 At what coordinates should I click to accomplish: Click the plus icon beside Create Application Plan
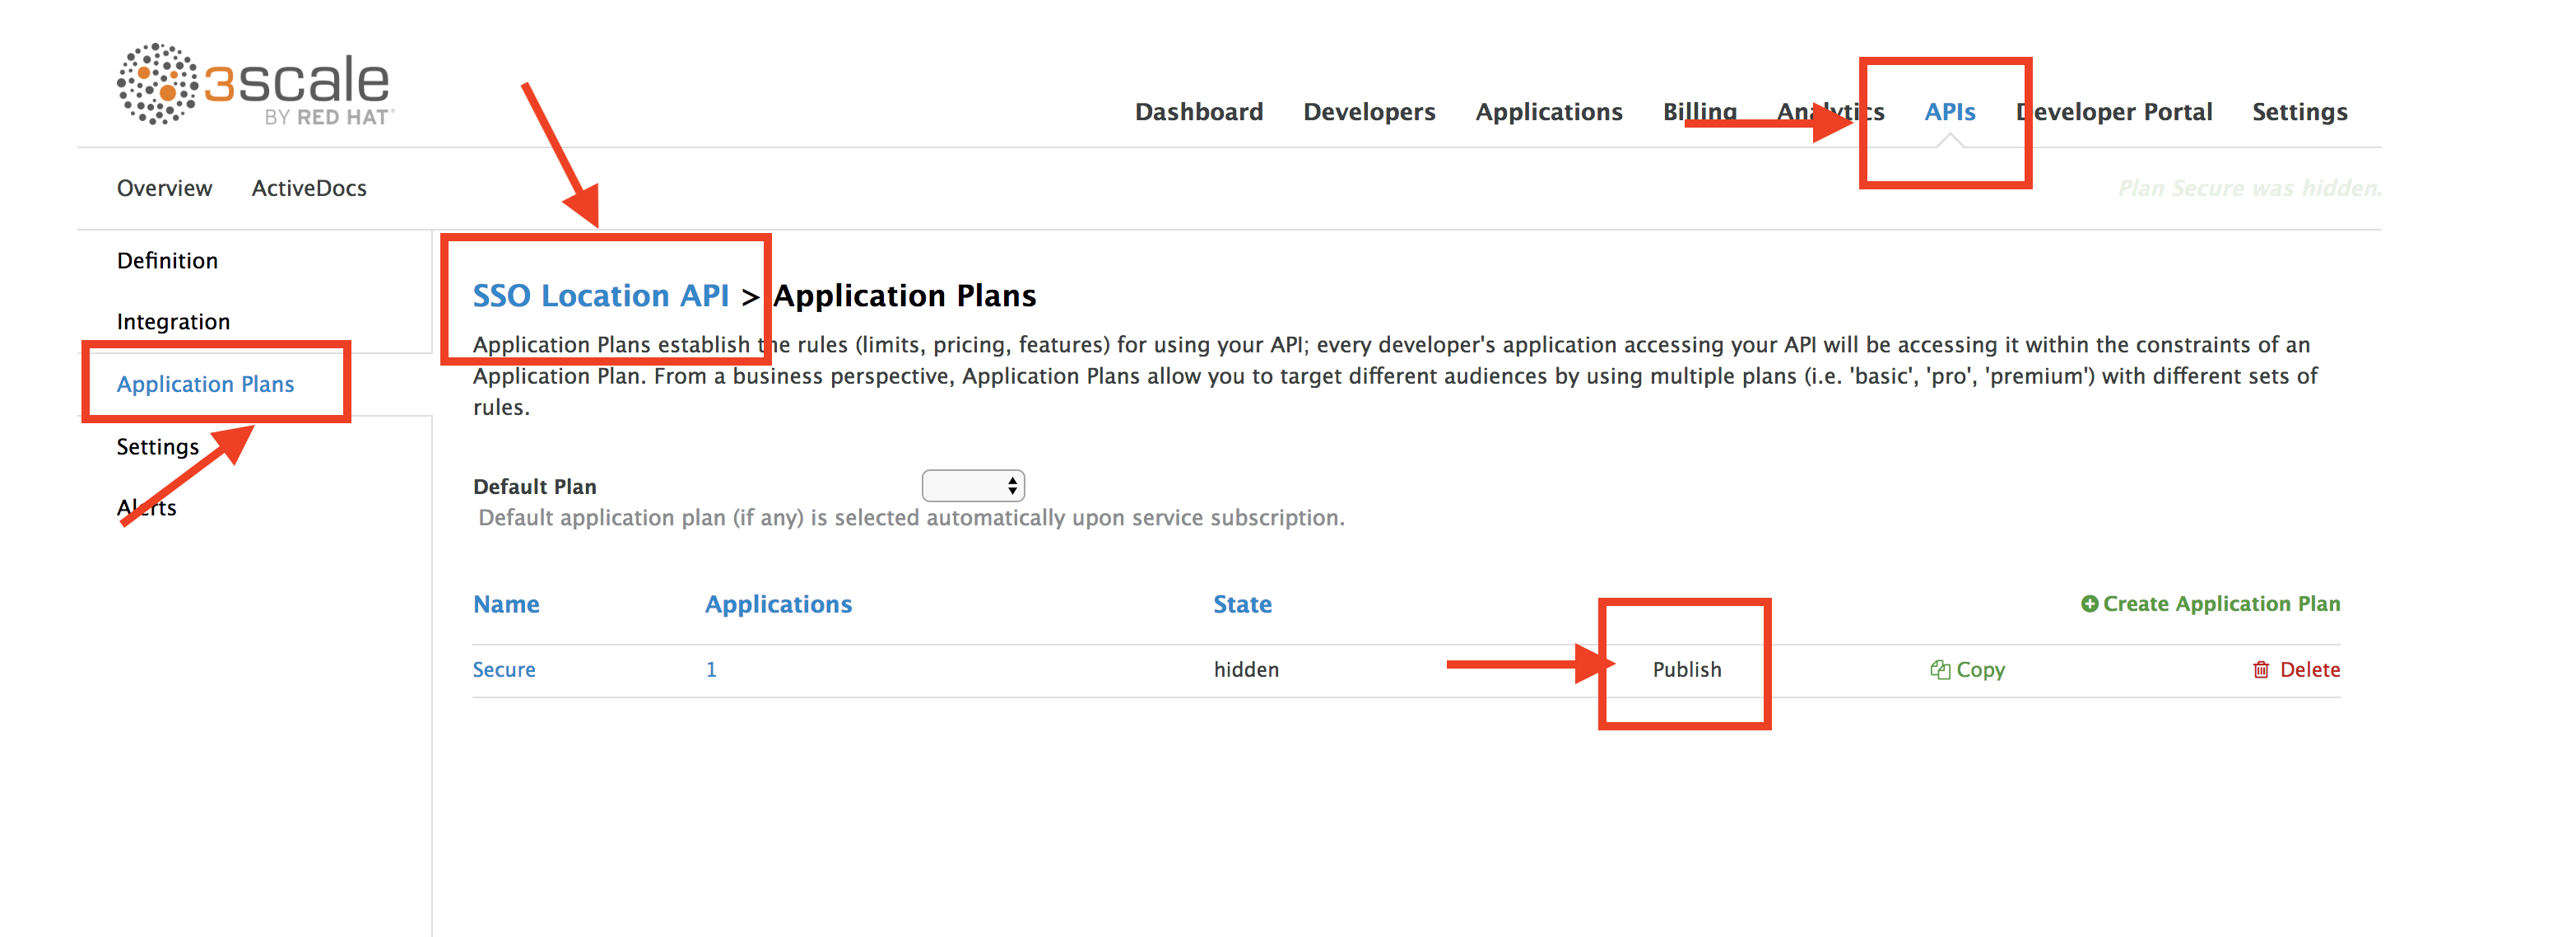pyautogui.click(x=2089, y=604)
